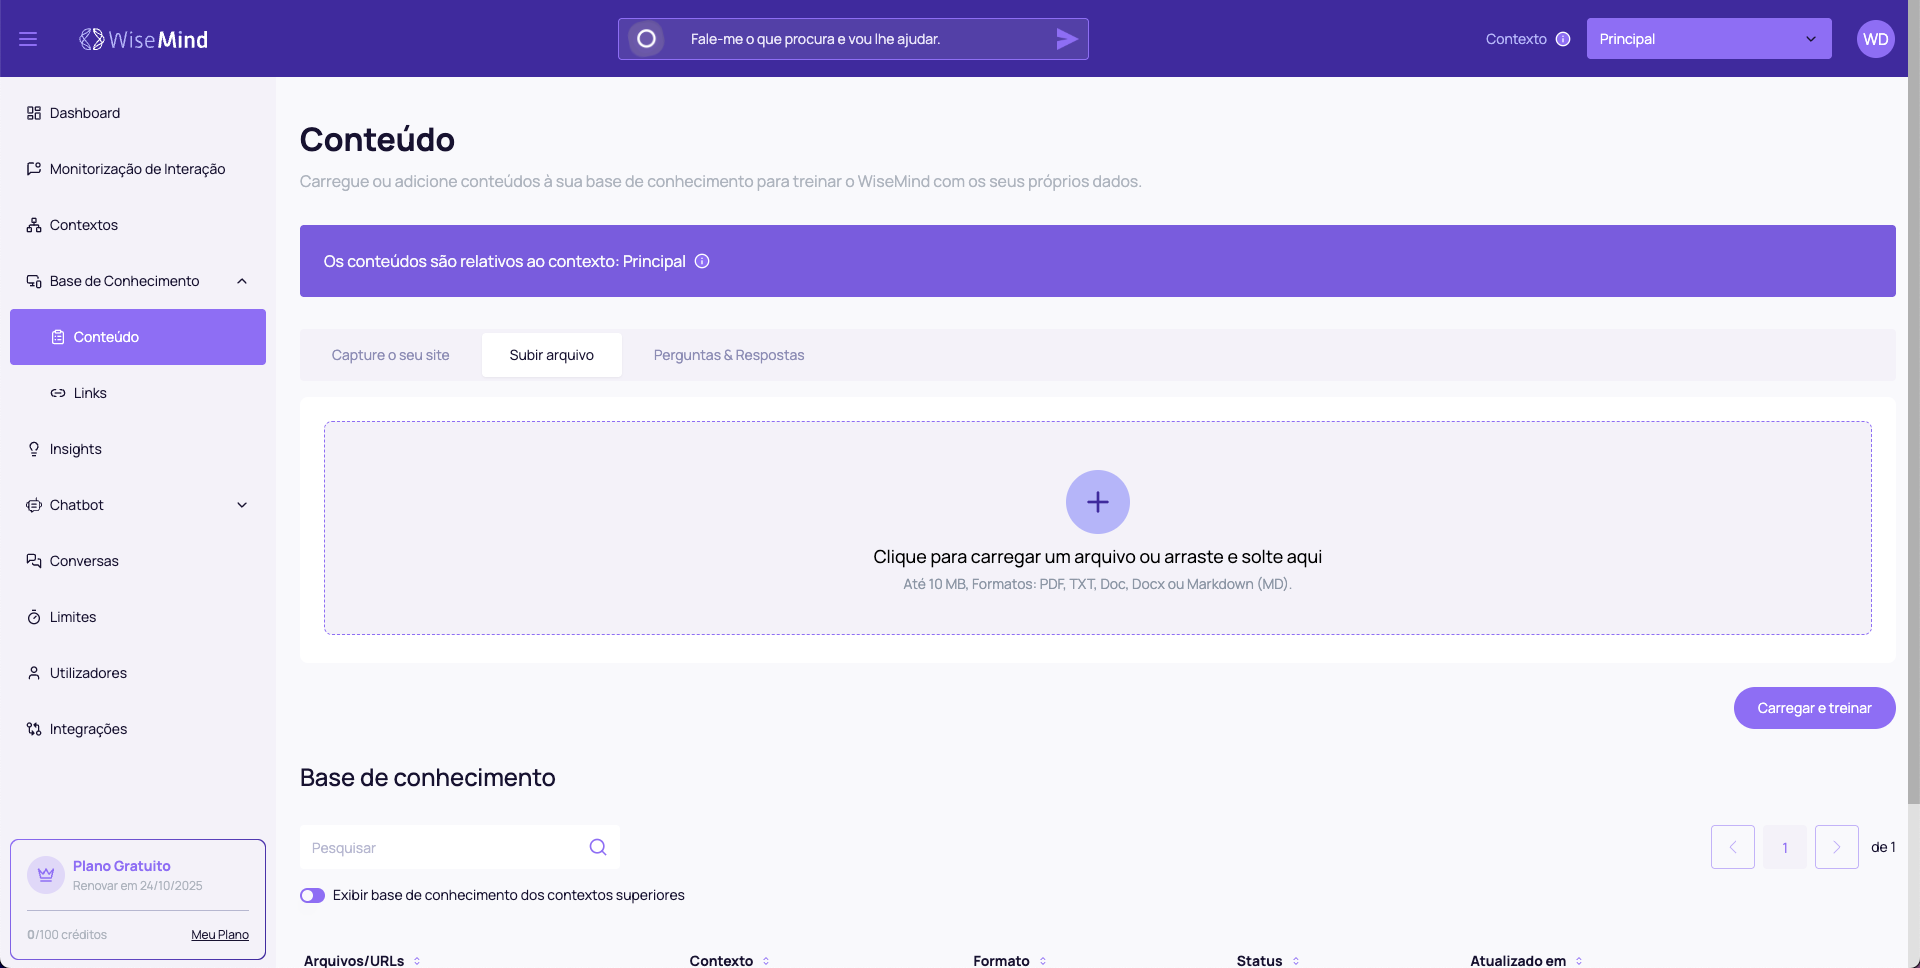Image resolution: width=1920 pixels, height=968 pixels.
Task: Open the WD user avatar
Action: point(1875,39)
